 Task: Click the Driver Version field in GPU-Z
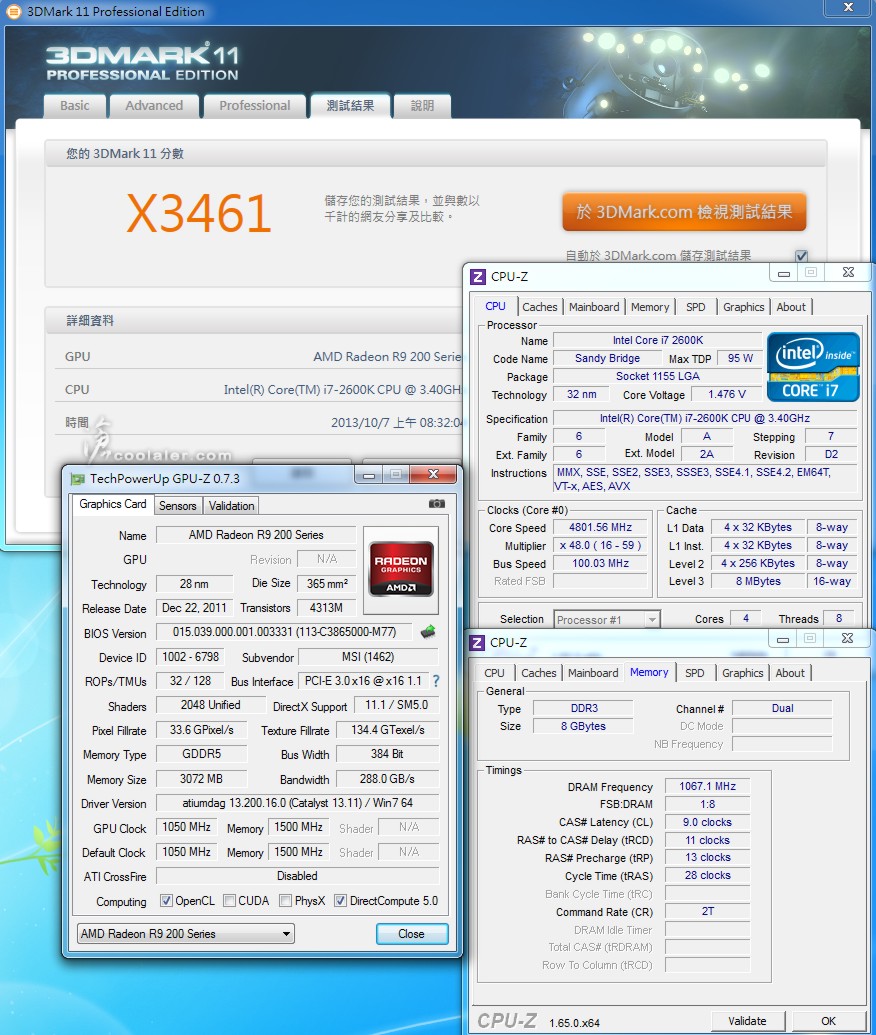pos(298,803)
